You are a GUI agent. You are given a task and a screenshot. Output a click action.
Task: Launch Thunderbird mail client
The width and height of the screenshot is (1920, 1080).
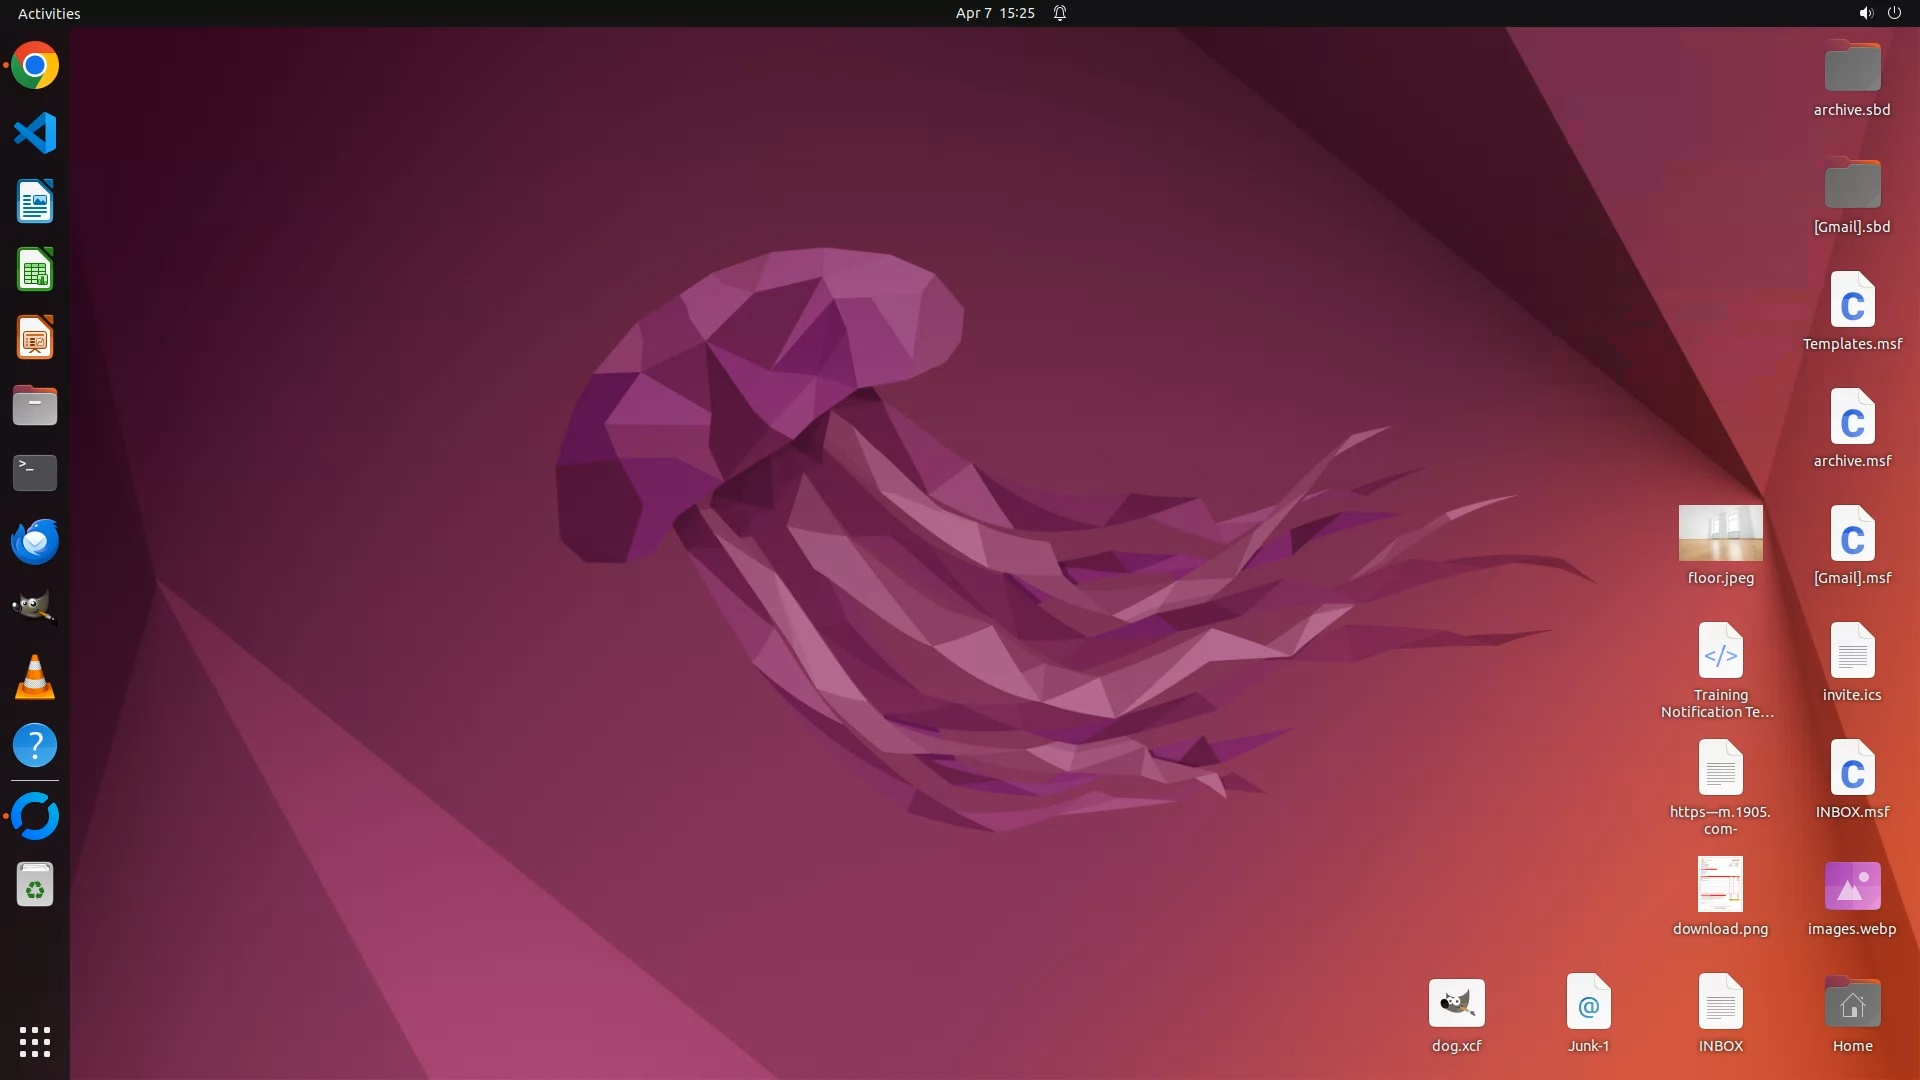pos(35,541)
